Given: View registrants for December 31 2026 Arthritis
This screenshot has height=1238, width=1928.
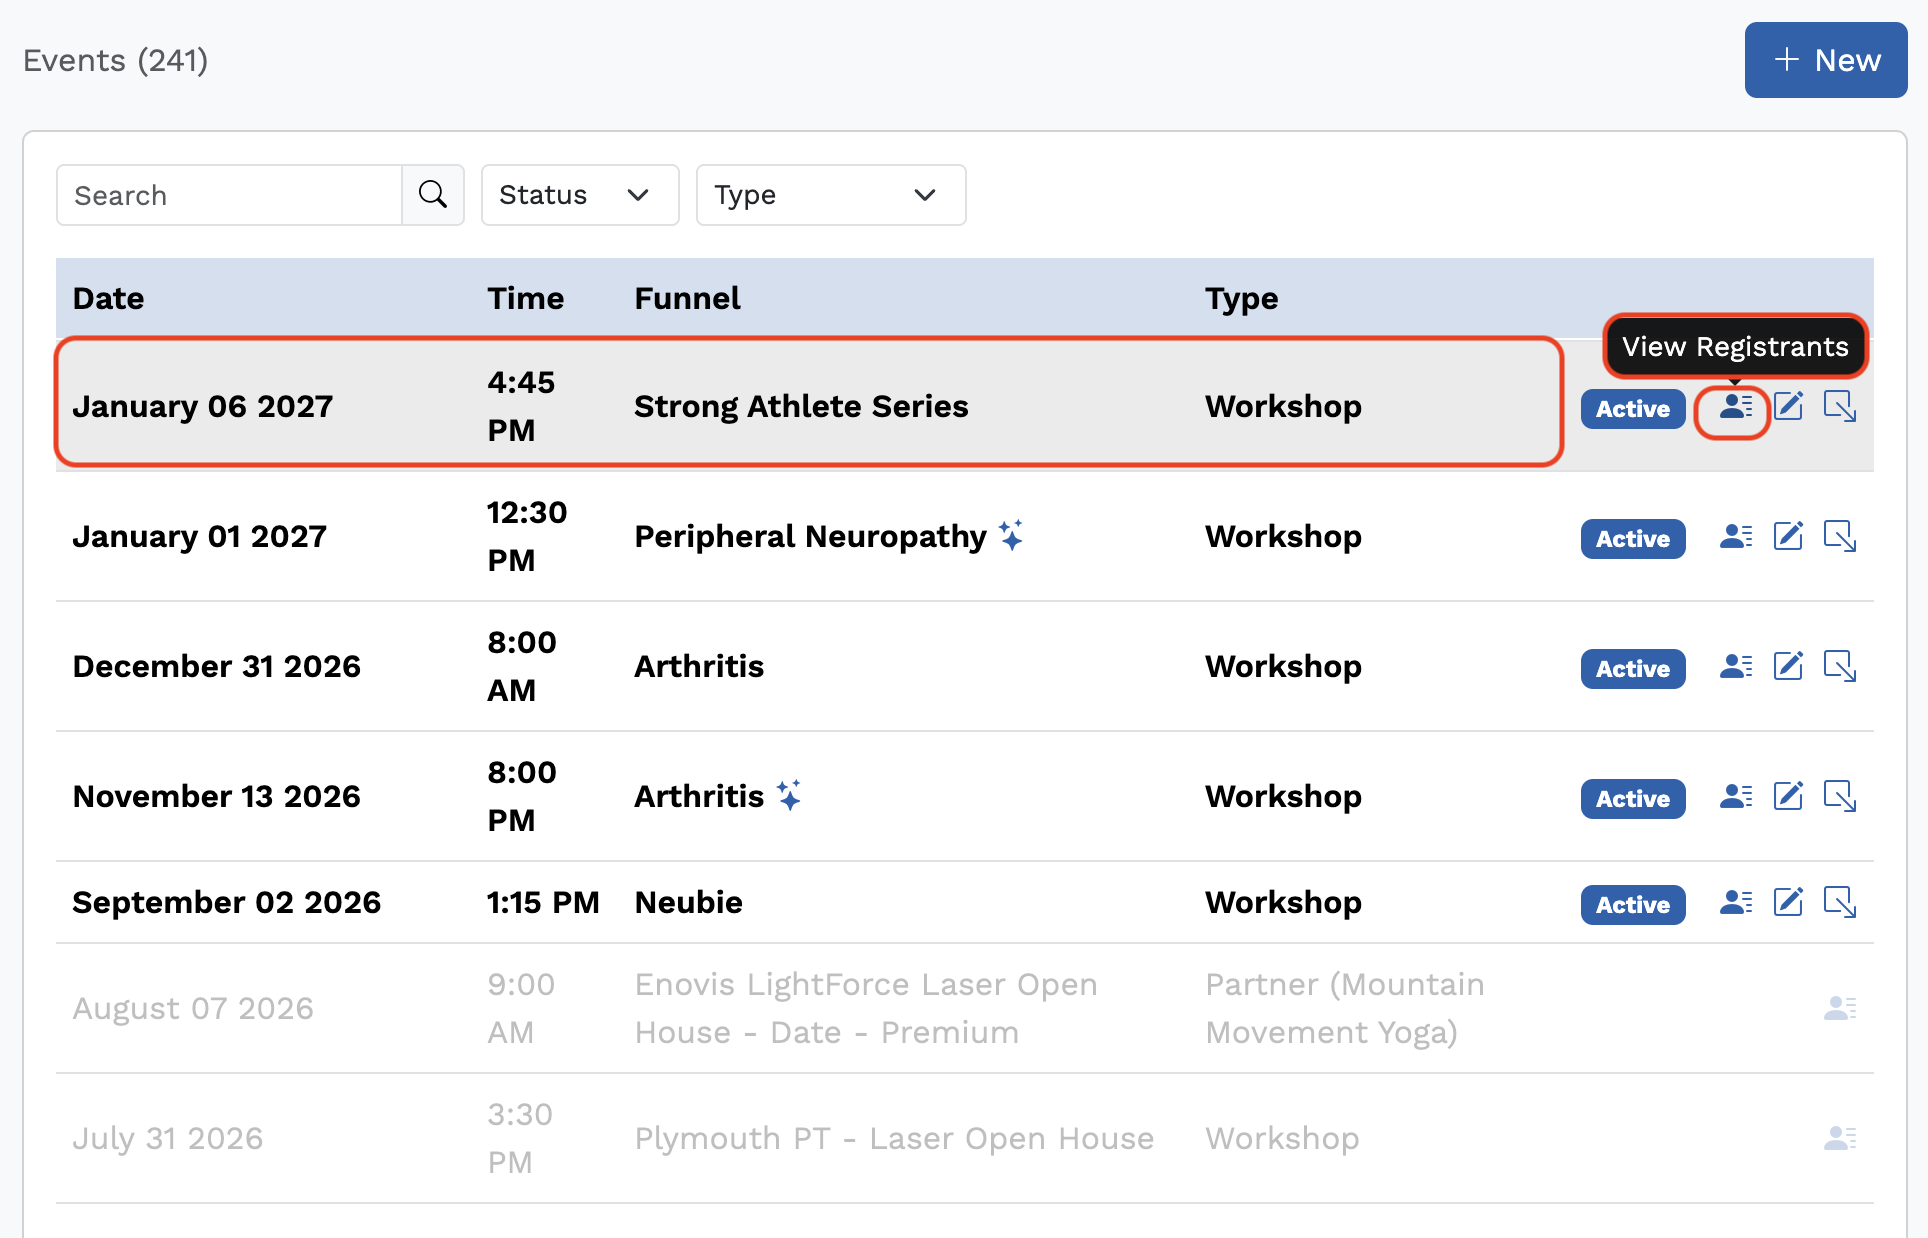Looking at the screenshot, I should click(x=1736, y=667).
